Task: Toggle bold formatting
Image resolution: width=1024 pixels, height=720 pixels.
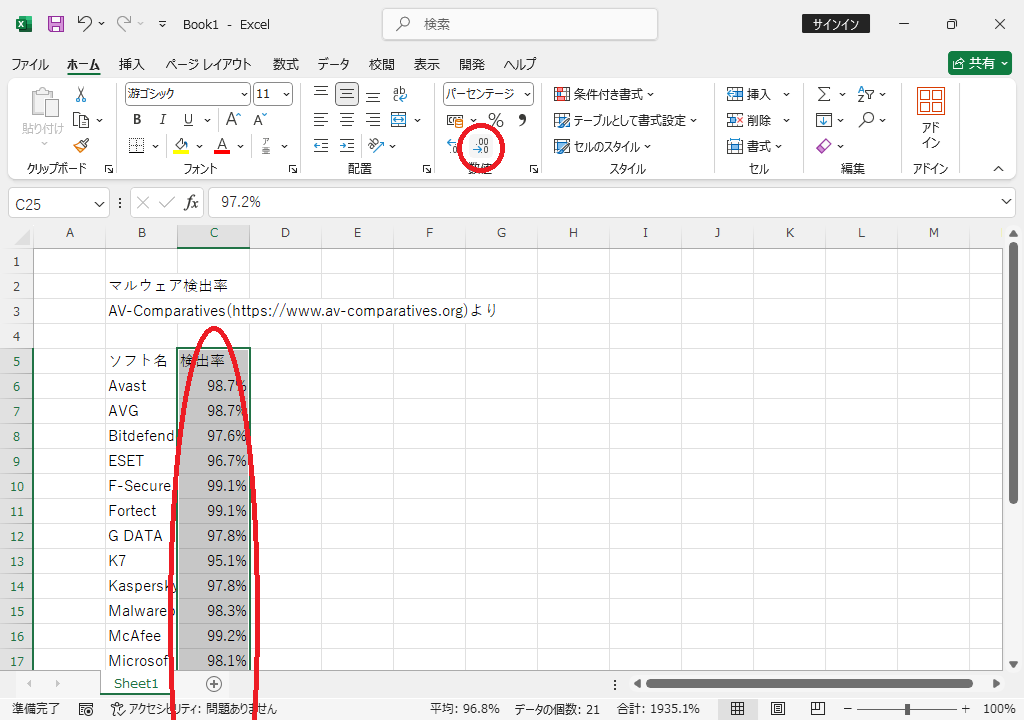Action: 137,120
